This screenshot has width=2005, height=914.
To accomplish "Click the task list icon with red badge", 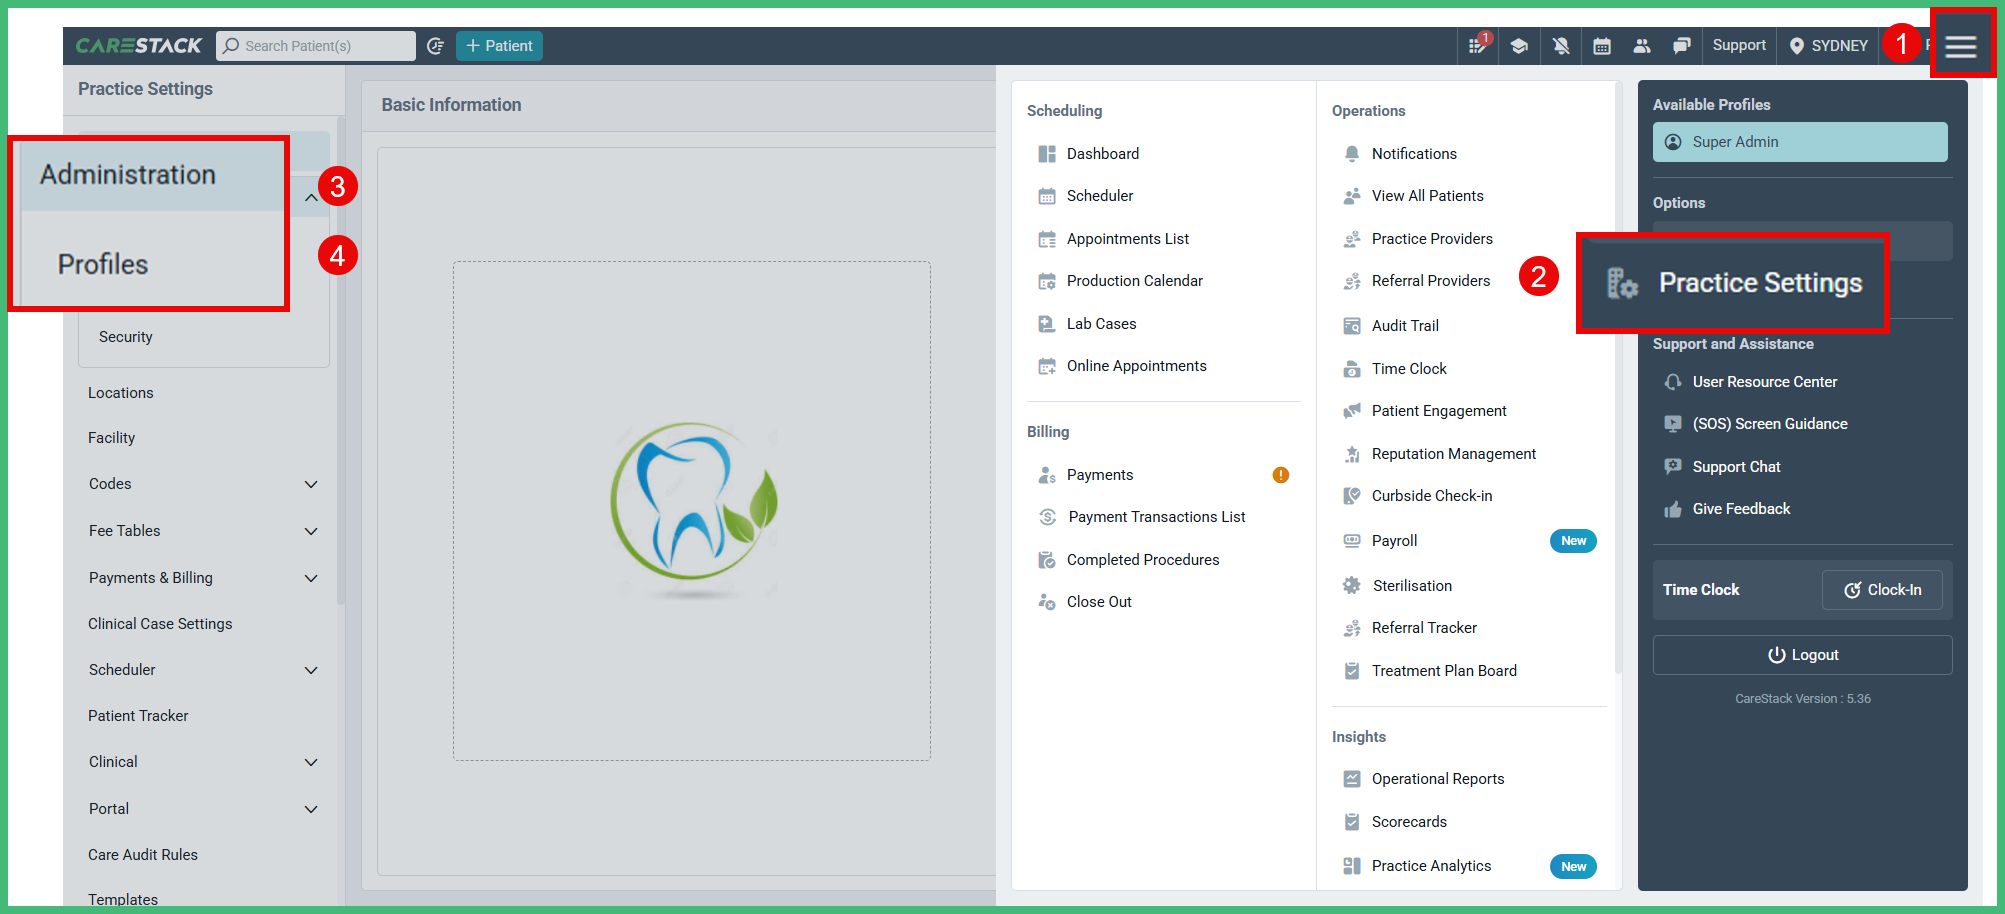I will [1478, 45].
